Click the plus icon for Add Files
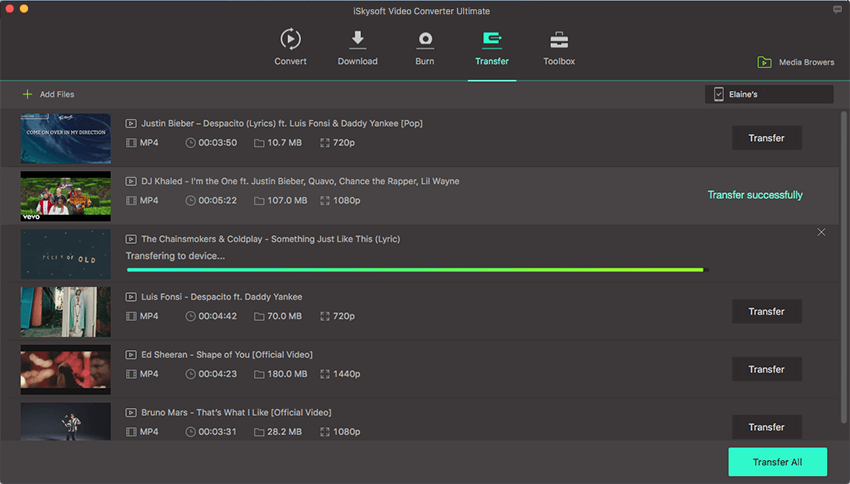The image size is (850, 484). tap(27, 94)
